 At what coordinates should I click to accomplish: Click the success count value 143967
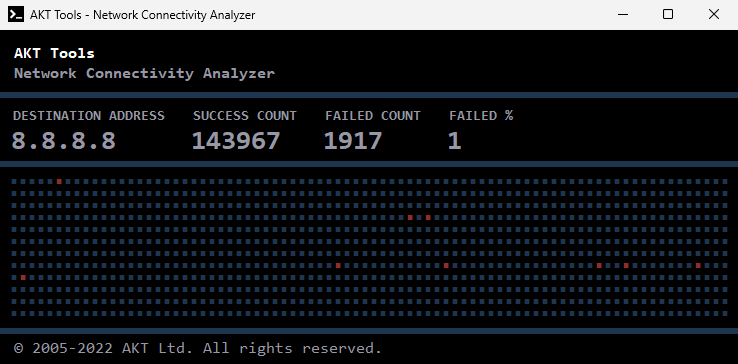pos(236,141)
